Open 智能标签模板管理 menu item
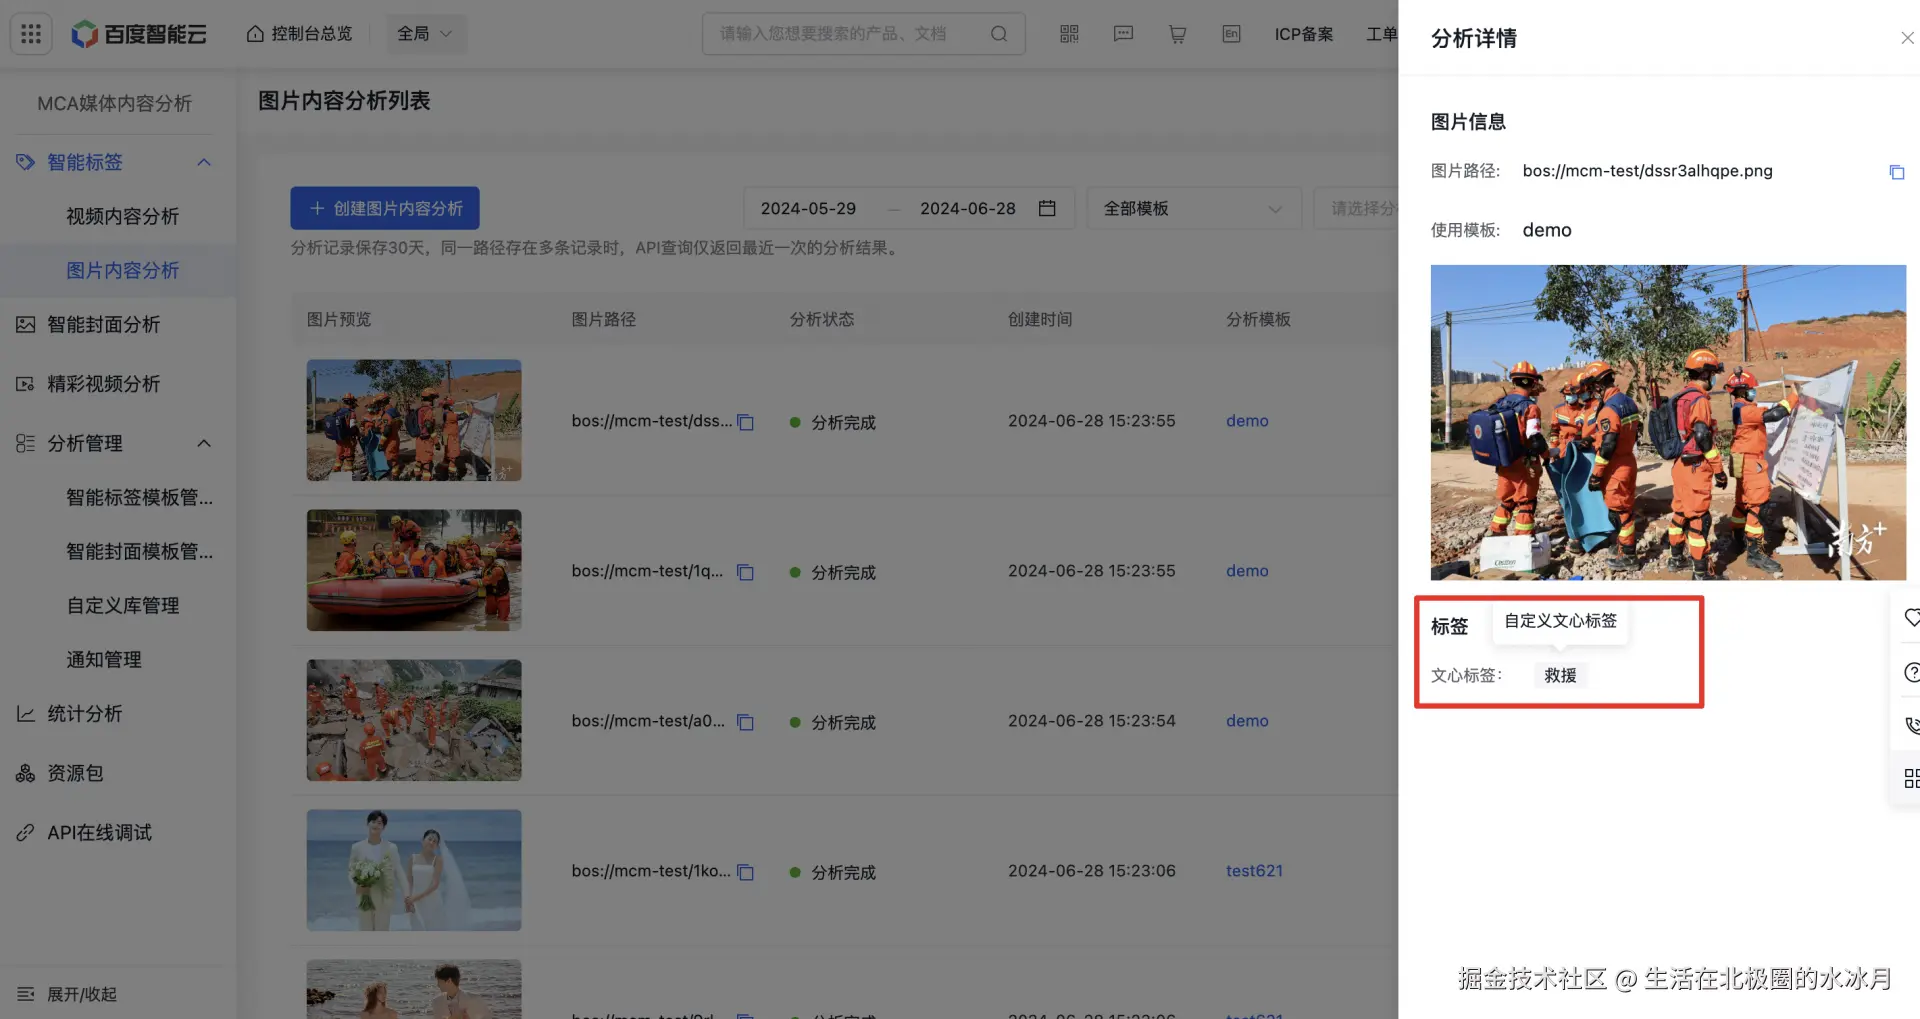 click(140, 497)
